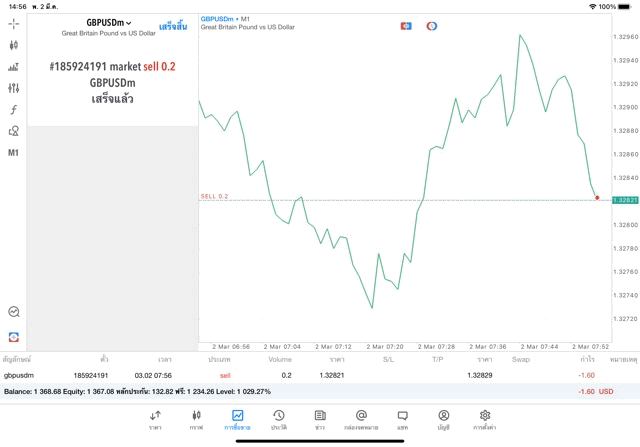
Task: Open chart type candlestick icon
Action: [x=13, y=45]
